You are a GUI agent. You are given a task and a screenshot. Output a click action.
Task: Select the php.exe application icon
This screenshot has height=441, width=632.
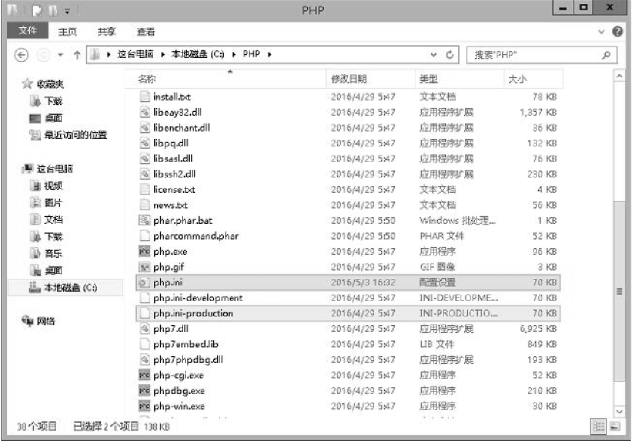144,251
